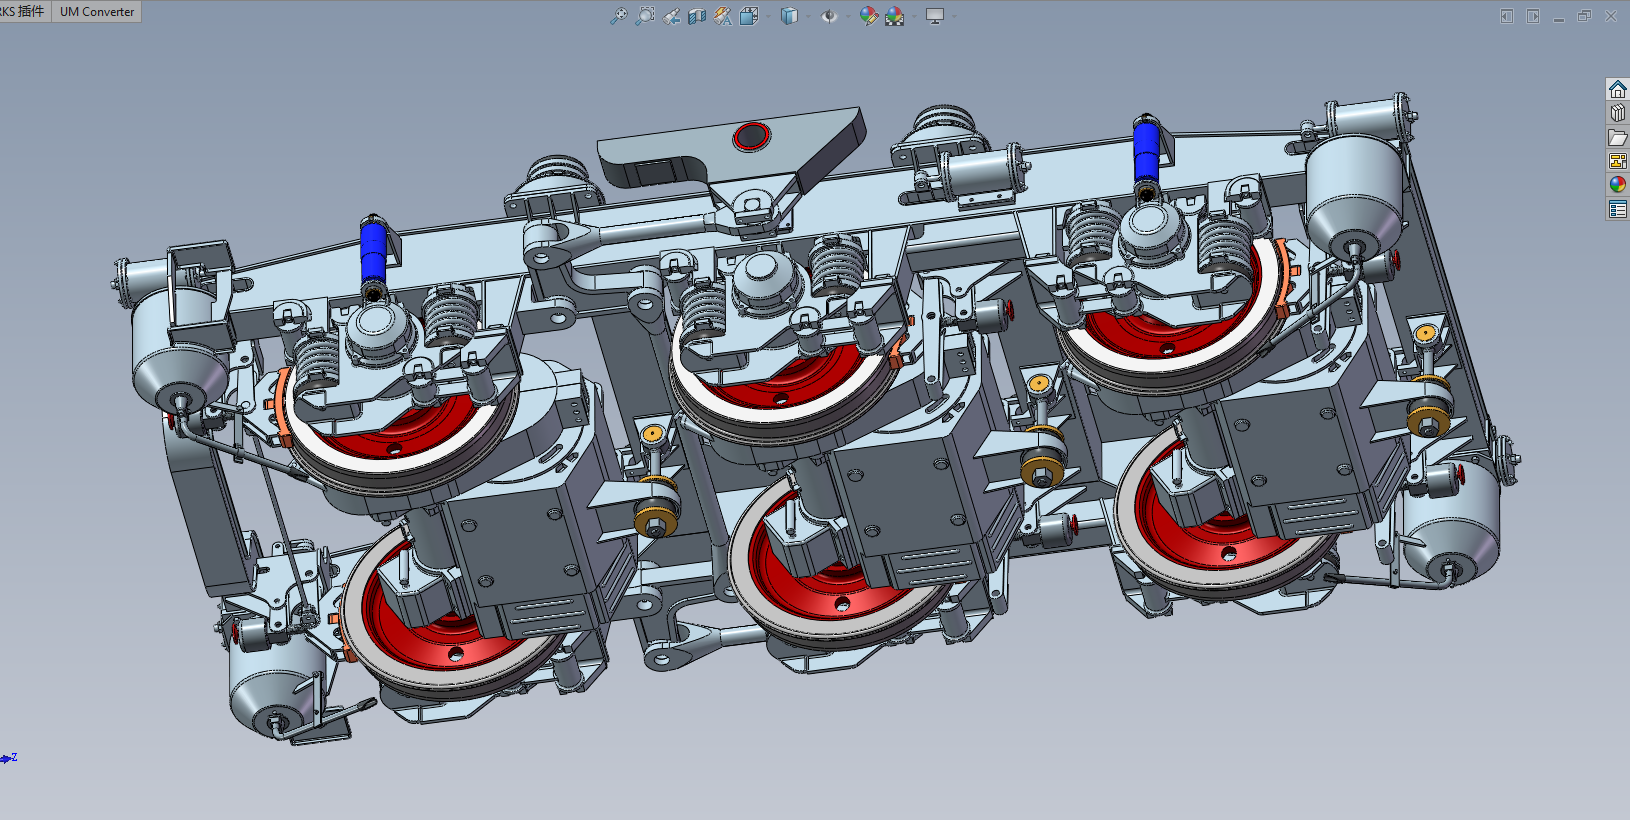Open the Edit Appearance tool
Viewport: 1630px width, 820px height.
pos(868,16)
